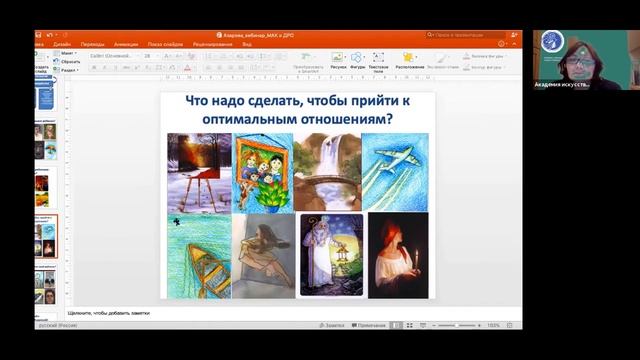Select the airplane picture on the slide
Image resolution: width=640 pixels, height=360 pixels.
point(395,172)
